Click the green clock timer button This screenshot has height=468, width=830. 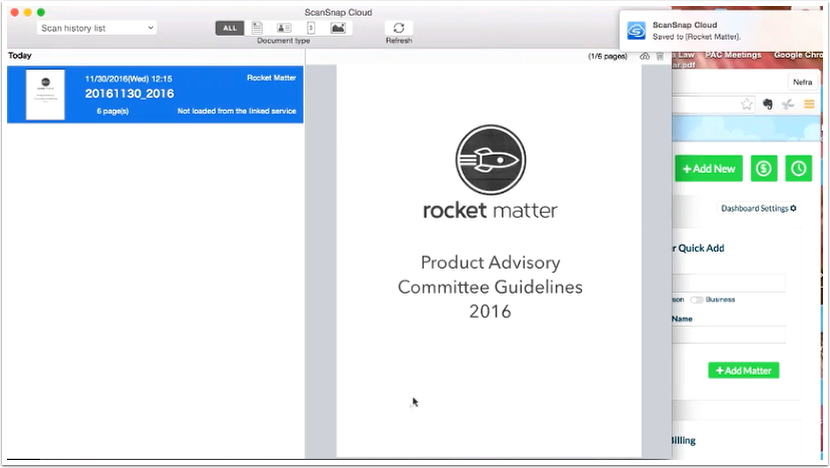click(x=799, y=169)
